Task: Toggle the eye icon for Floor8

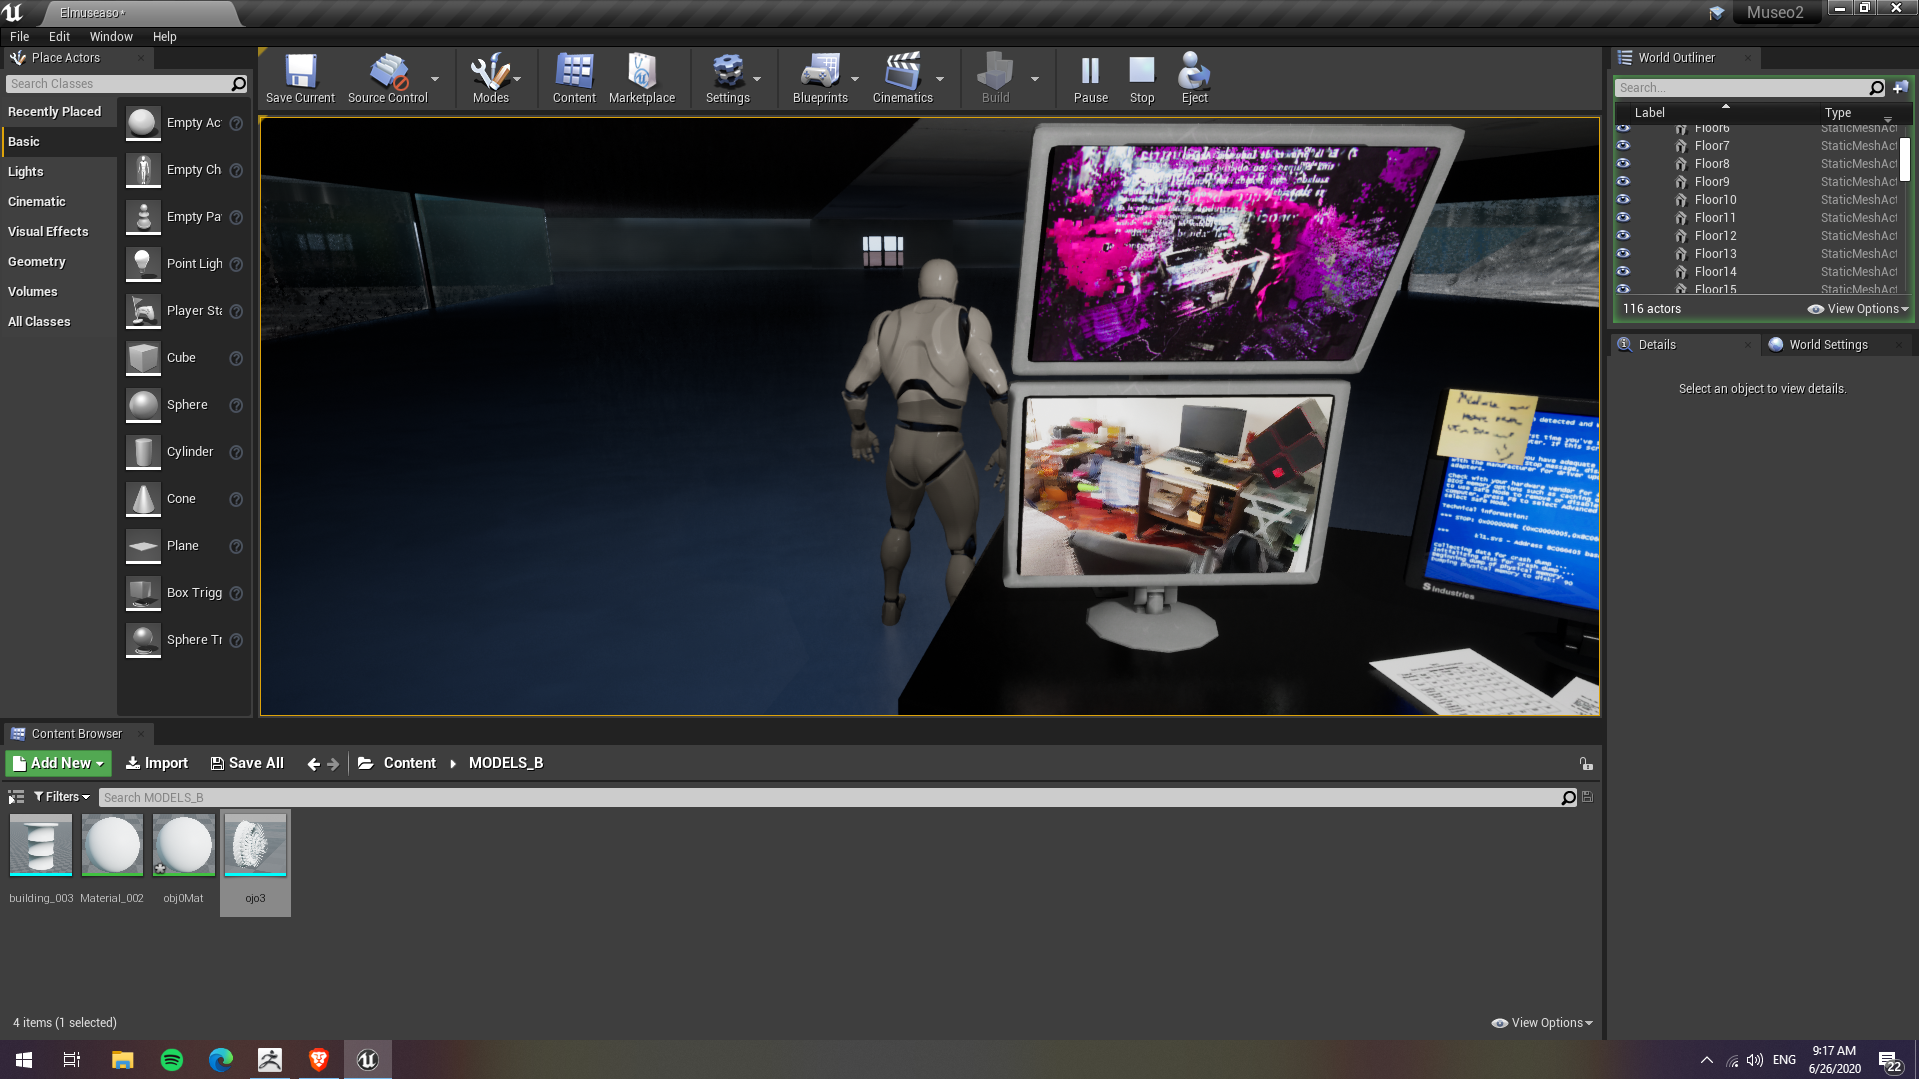Action: click(1623, 164)
